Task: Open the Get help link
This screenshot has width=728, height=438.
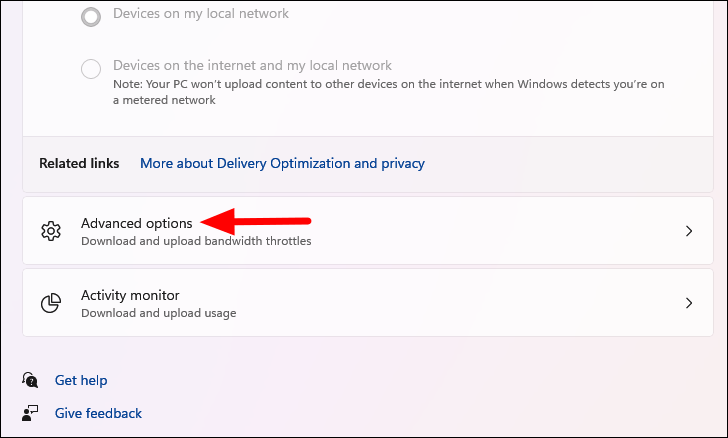Action: point(81,380)
